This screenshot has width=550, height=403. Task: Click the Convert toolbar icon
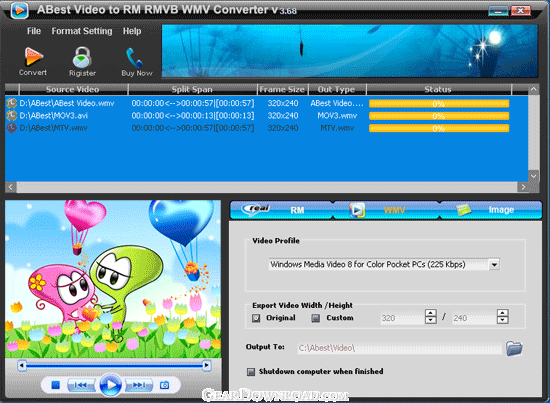33,57
